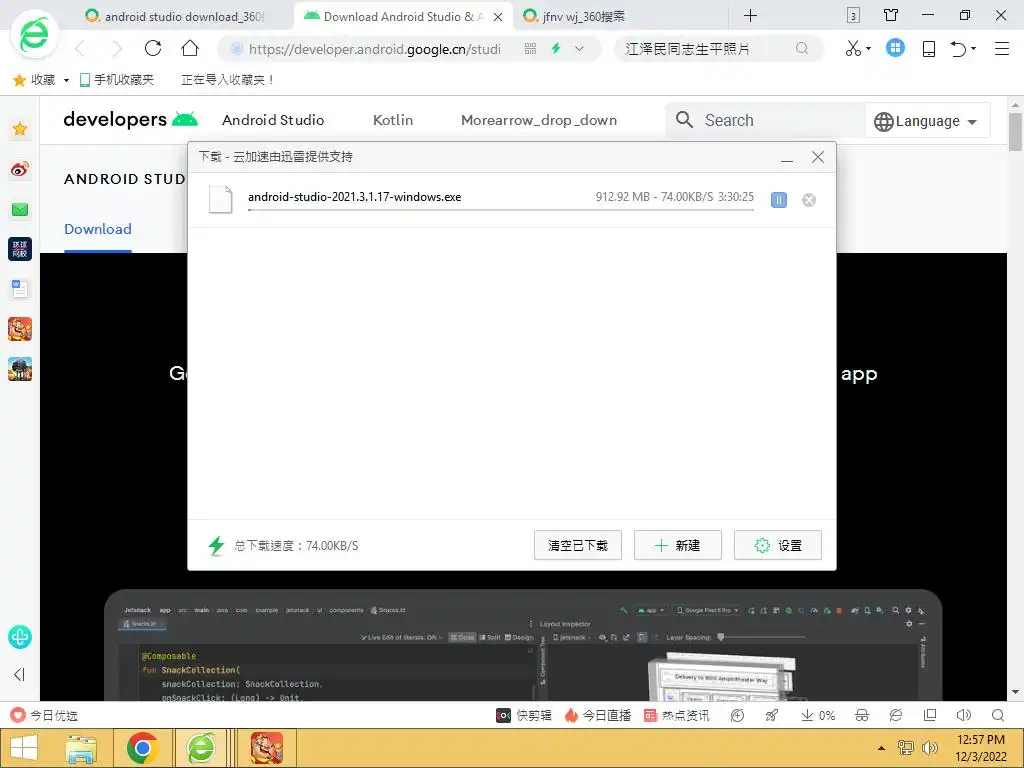1024x768 pixels.
Task: Open the Android Studio menu on developers site
Action: tap(273, 120)
